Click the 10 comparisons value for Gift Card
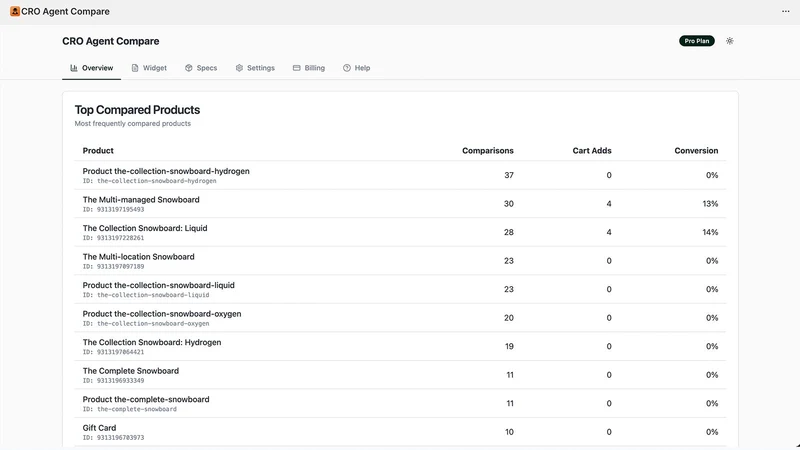 [509, 432]
